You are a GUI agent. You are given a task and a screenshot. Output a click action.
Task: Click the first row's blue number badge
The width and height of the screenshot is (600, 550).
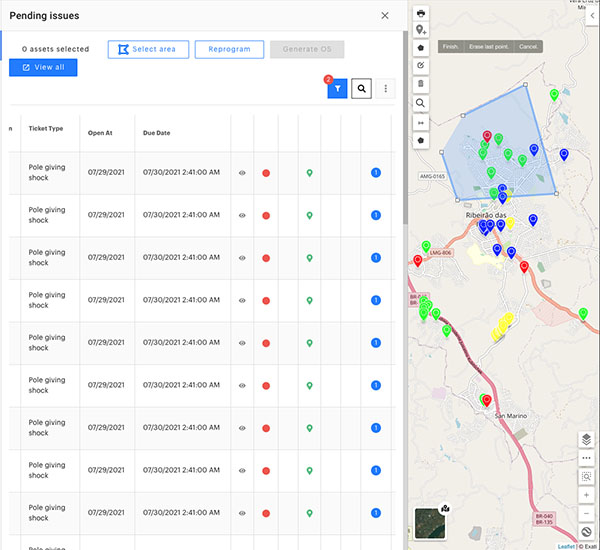tap(376, 173)
